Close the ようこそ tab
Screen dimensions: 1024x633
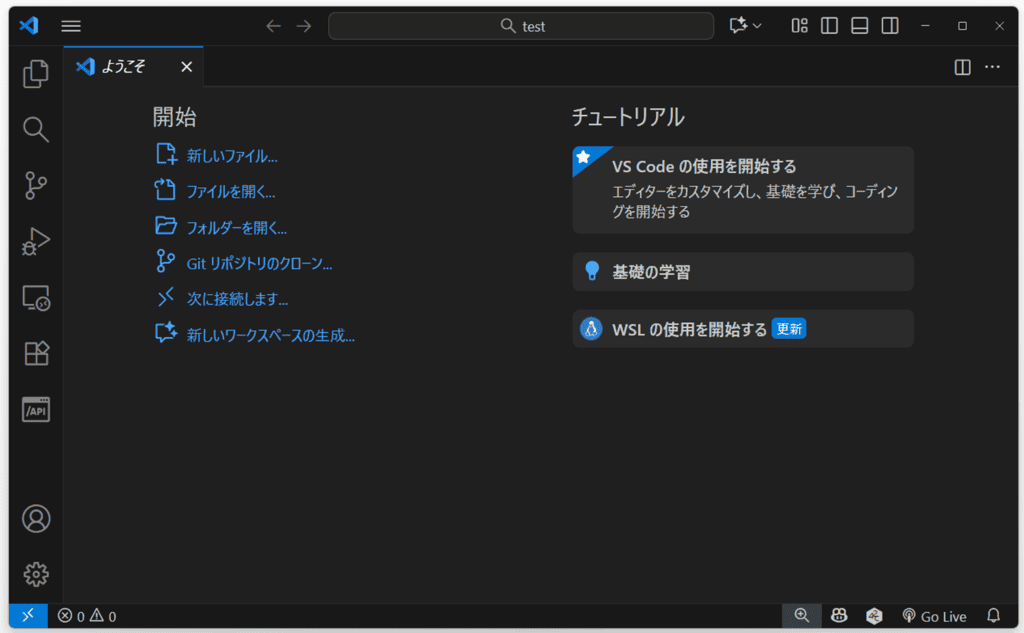[186, 67]
